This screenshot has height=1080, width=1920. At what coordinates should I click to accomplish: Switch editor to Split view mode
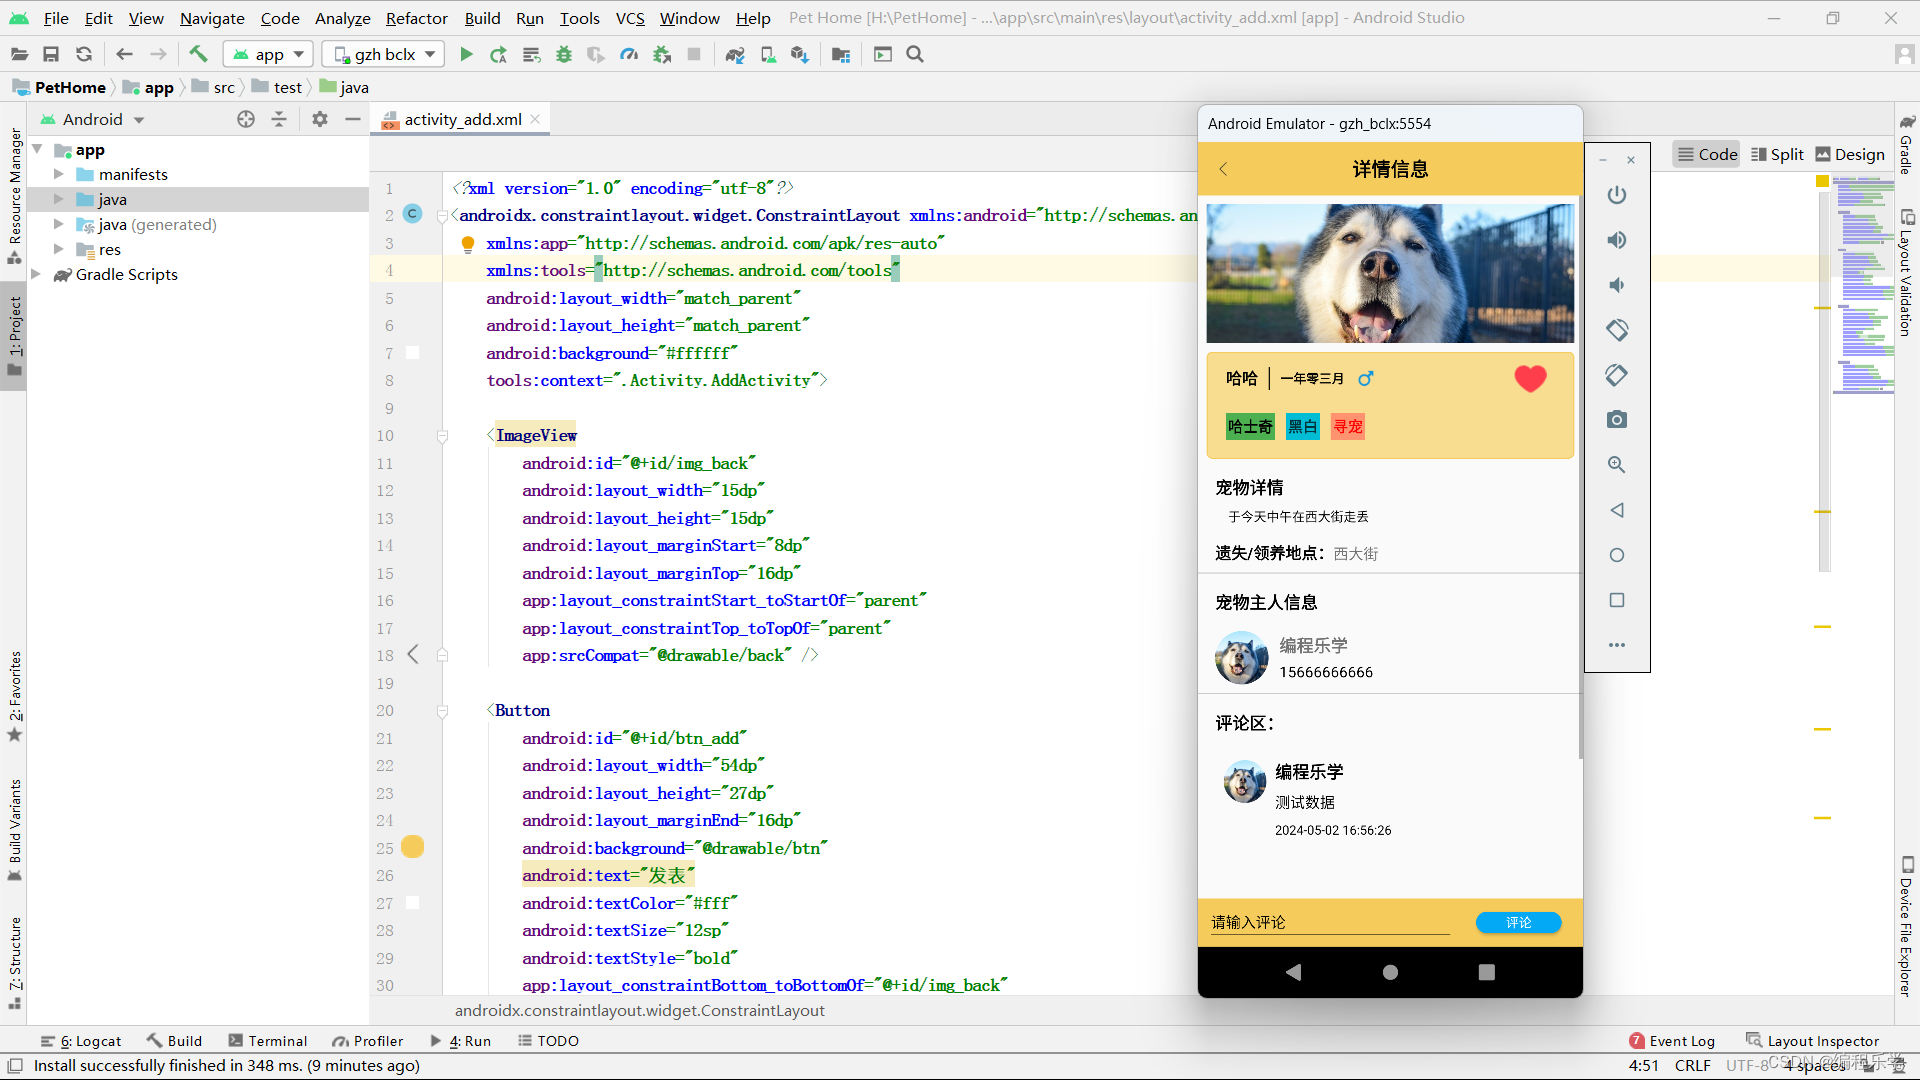pos(1777,154)
